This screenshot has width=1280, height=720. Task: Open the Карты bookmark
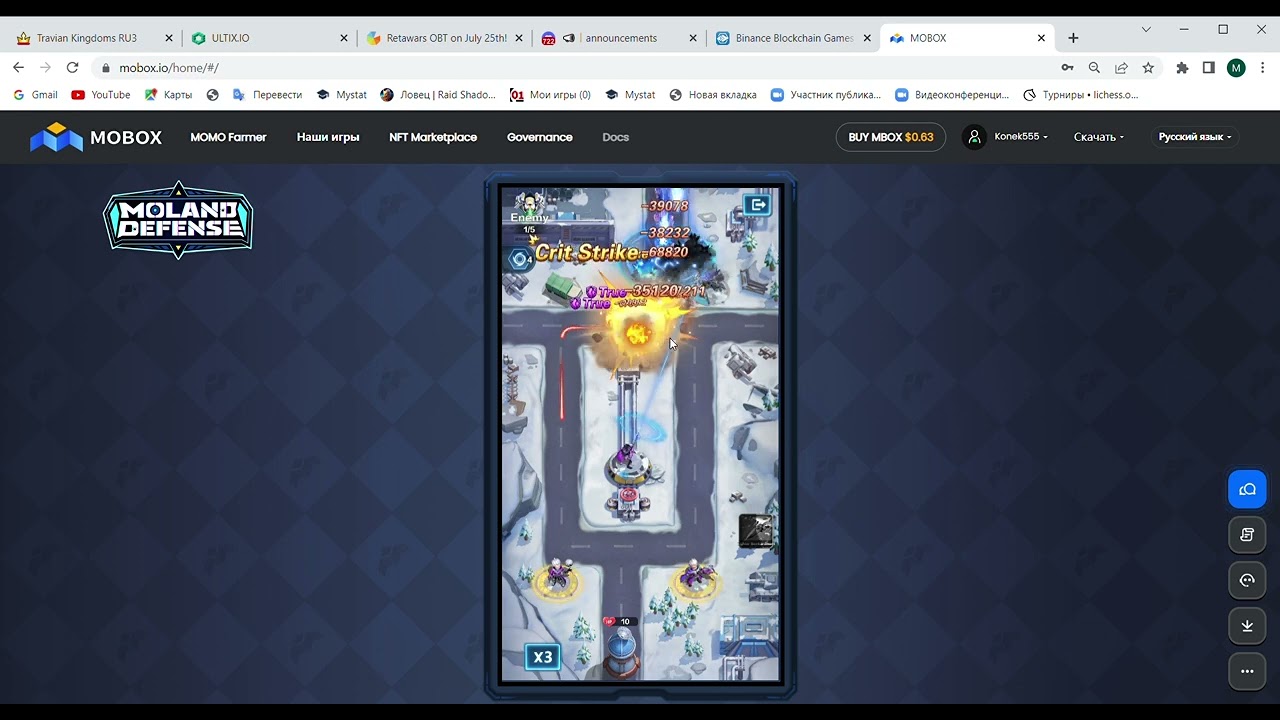pos(168,95)
